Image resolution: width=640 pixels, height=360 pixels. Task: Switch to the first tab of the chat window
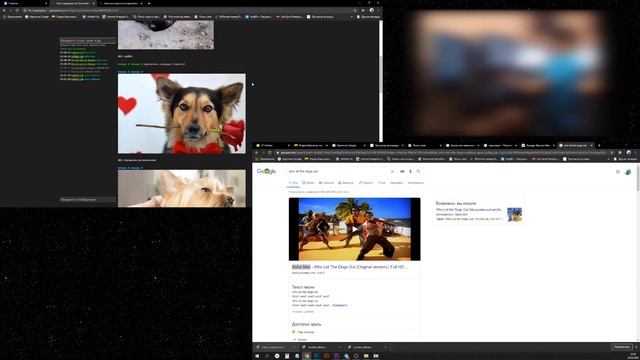[24, 3]
